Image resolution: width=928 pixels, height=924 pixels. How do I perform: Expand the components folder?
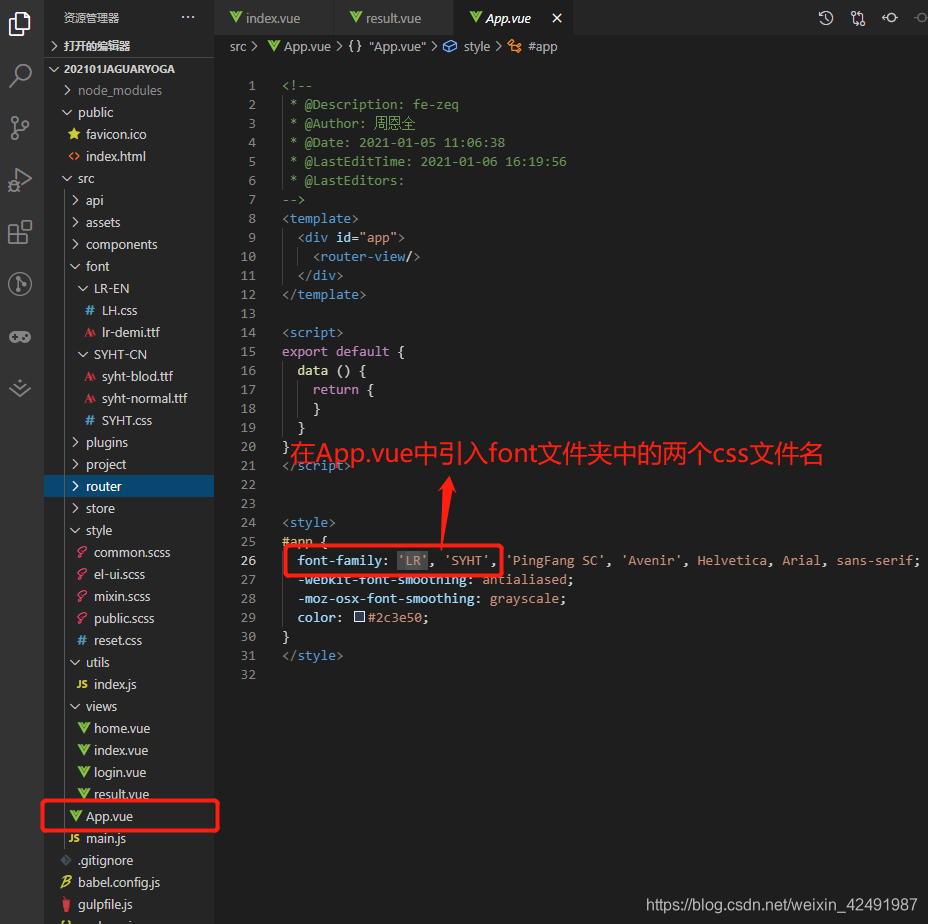click(x=128, y=244)
